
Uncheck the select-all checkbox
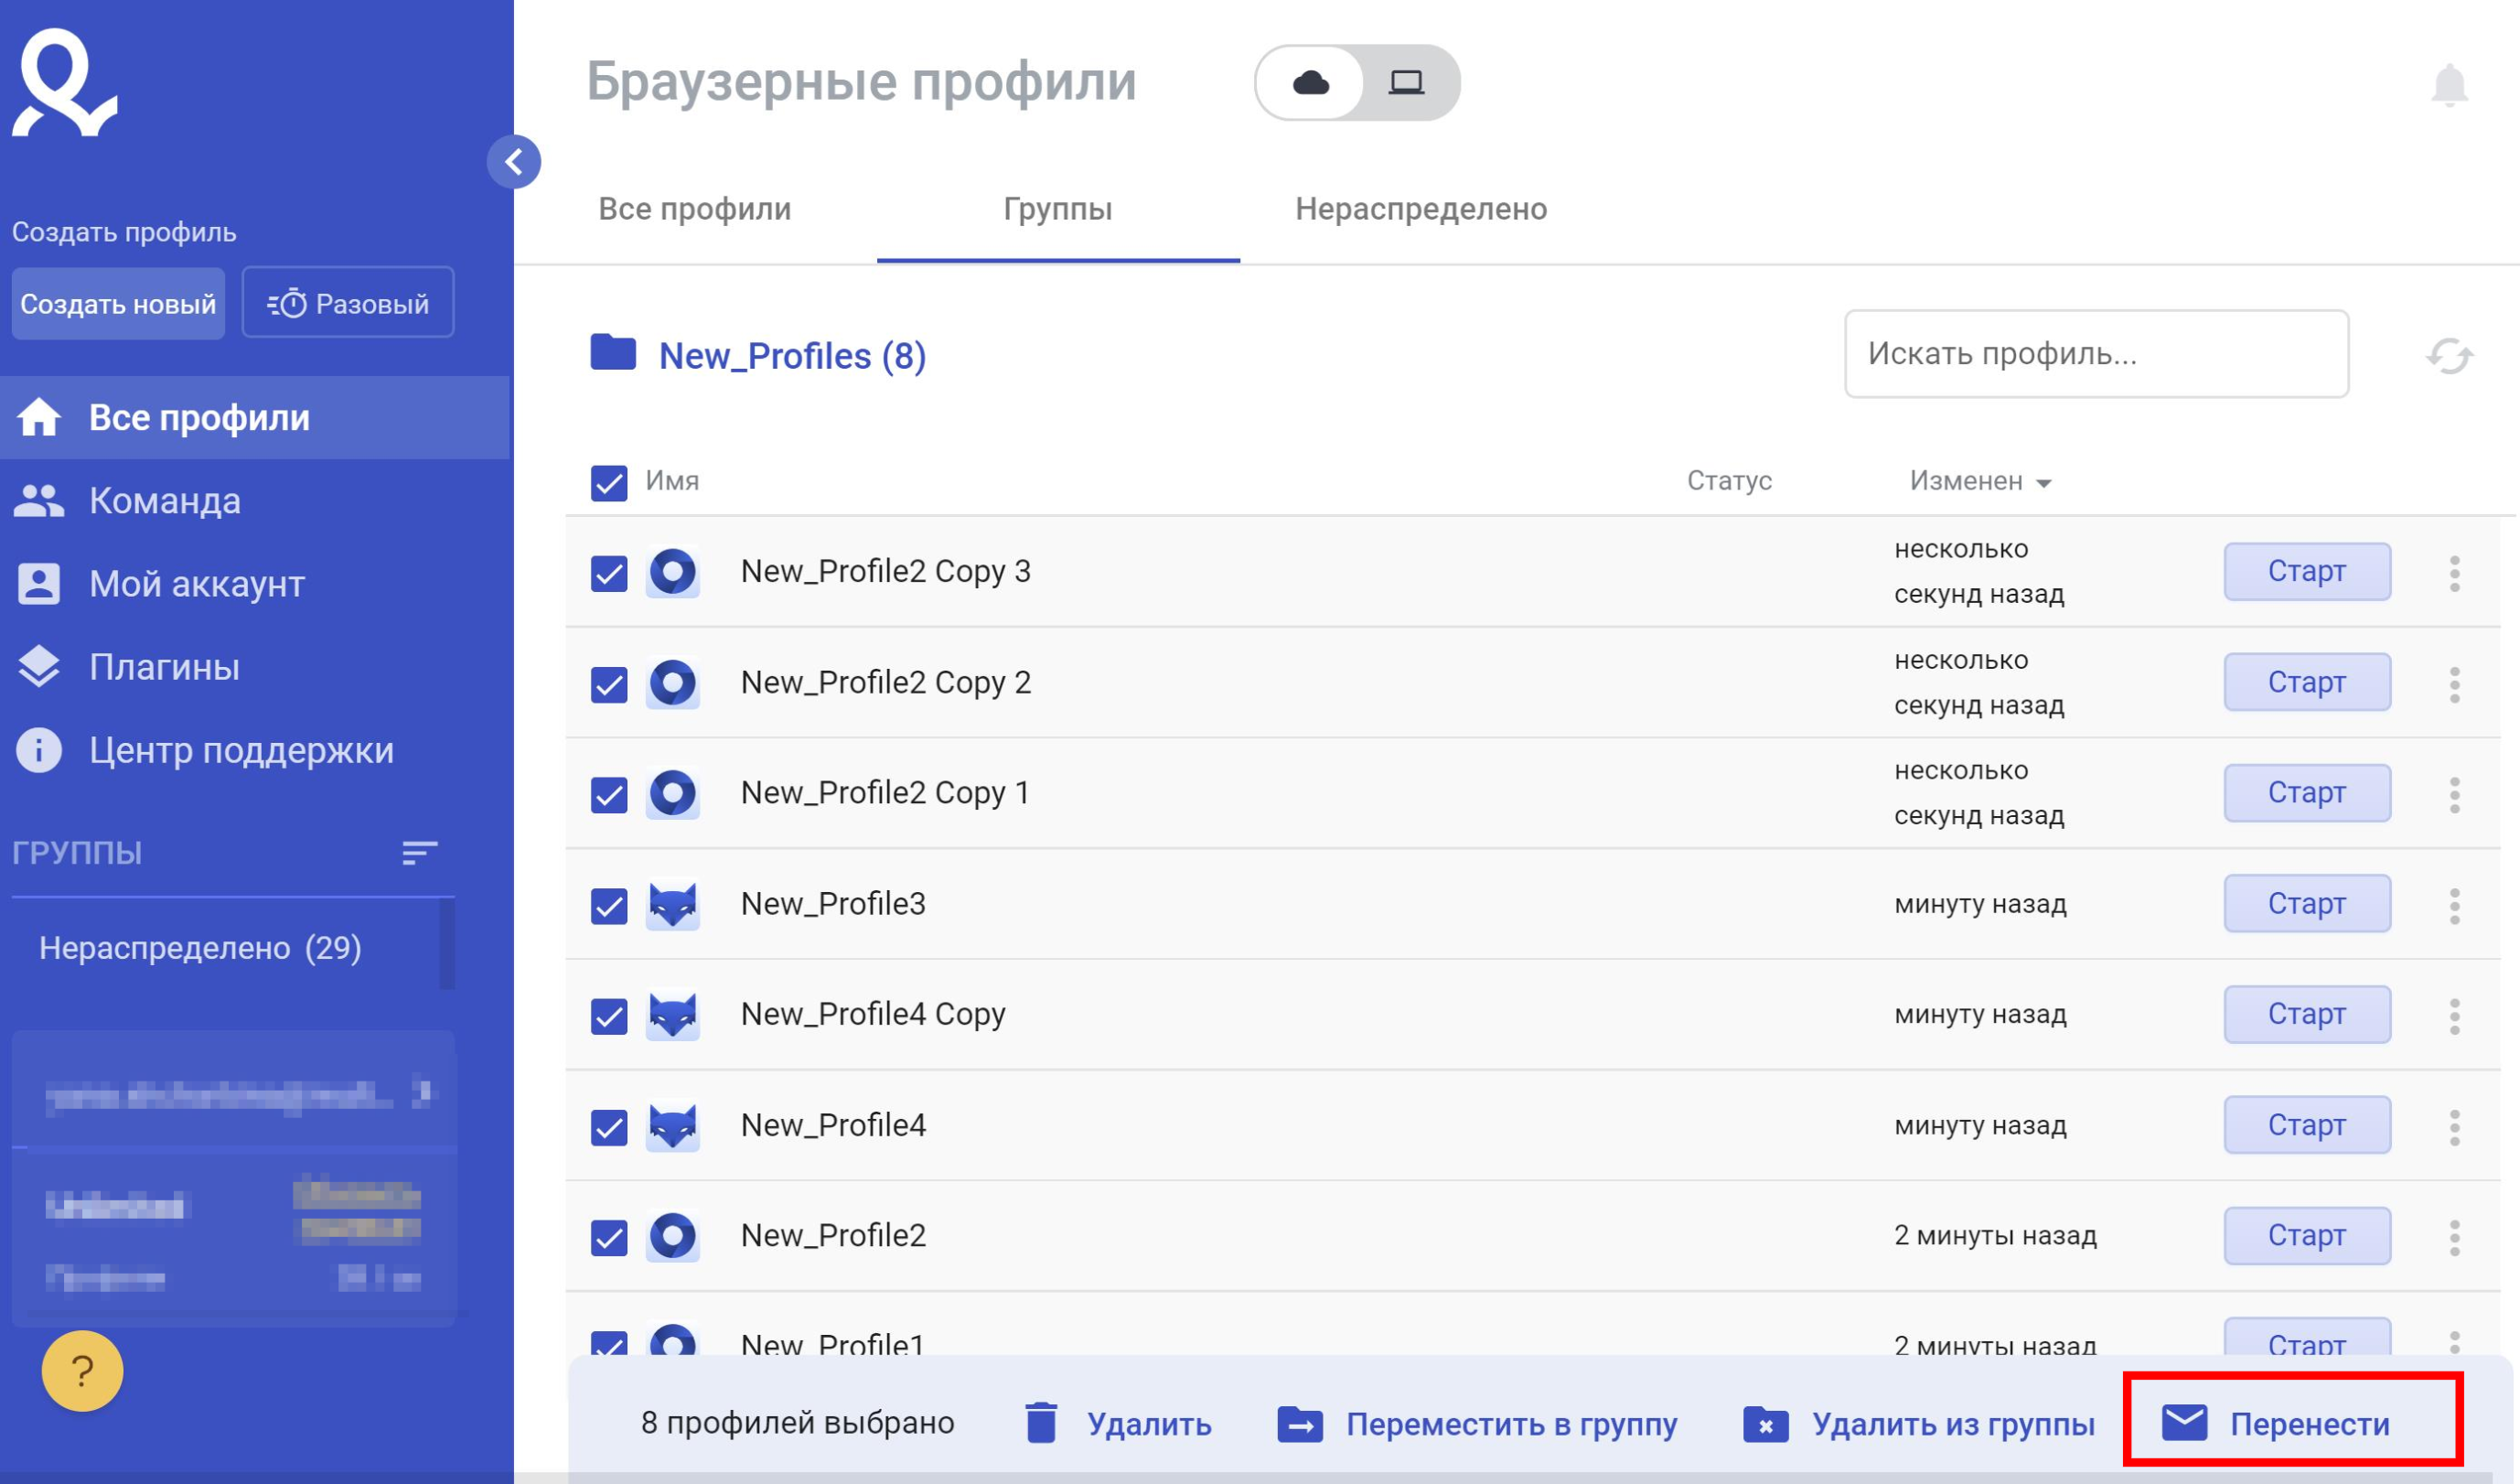click(609, 483)
